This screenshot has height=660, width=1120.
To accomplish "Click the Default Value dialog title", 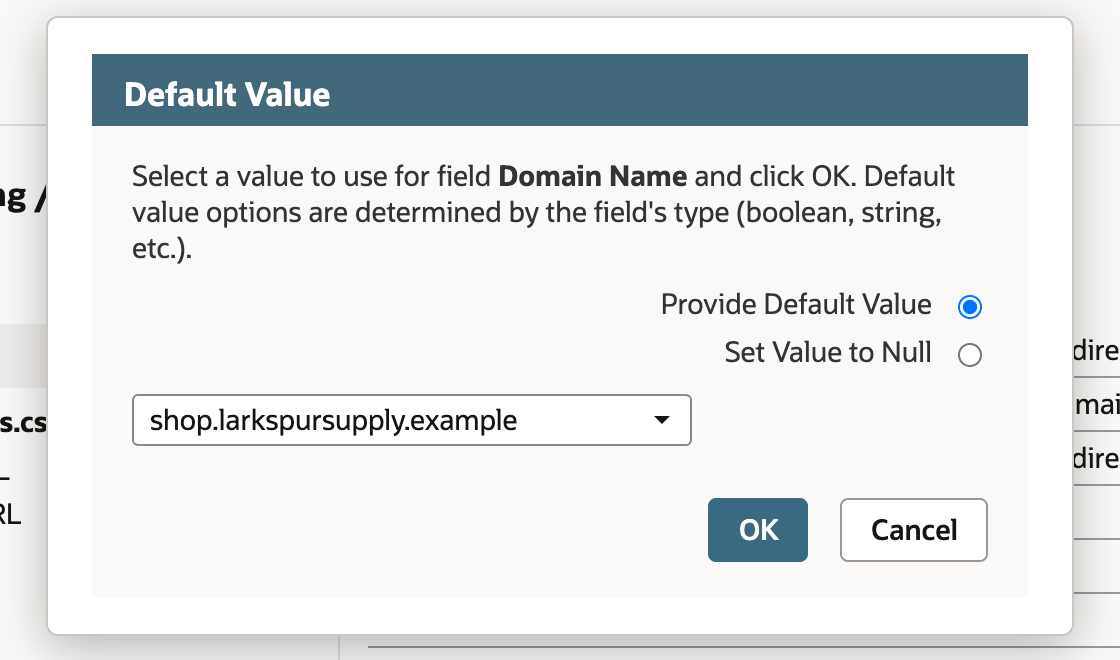I will click(227, 94).
